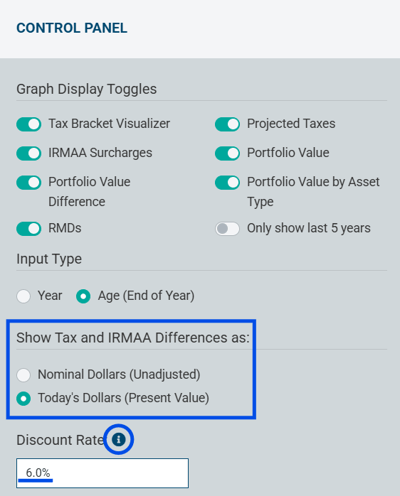400x496 pixels.
Task: Turn off the Projected Taxes toggle
Action: [227, 124]
